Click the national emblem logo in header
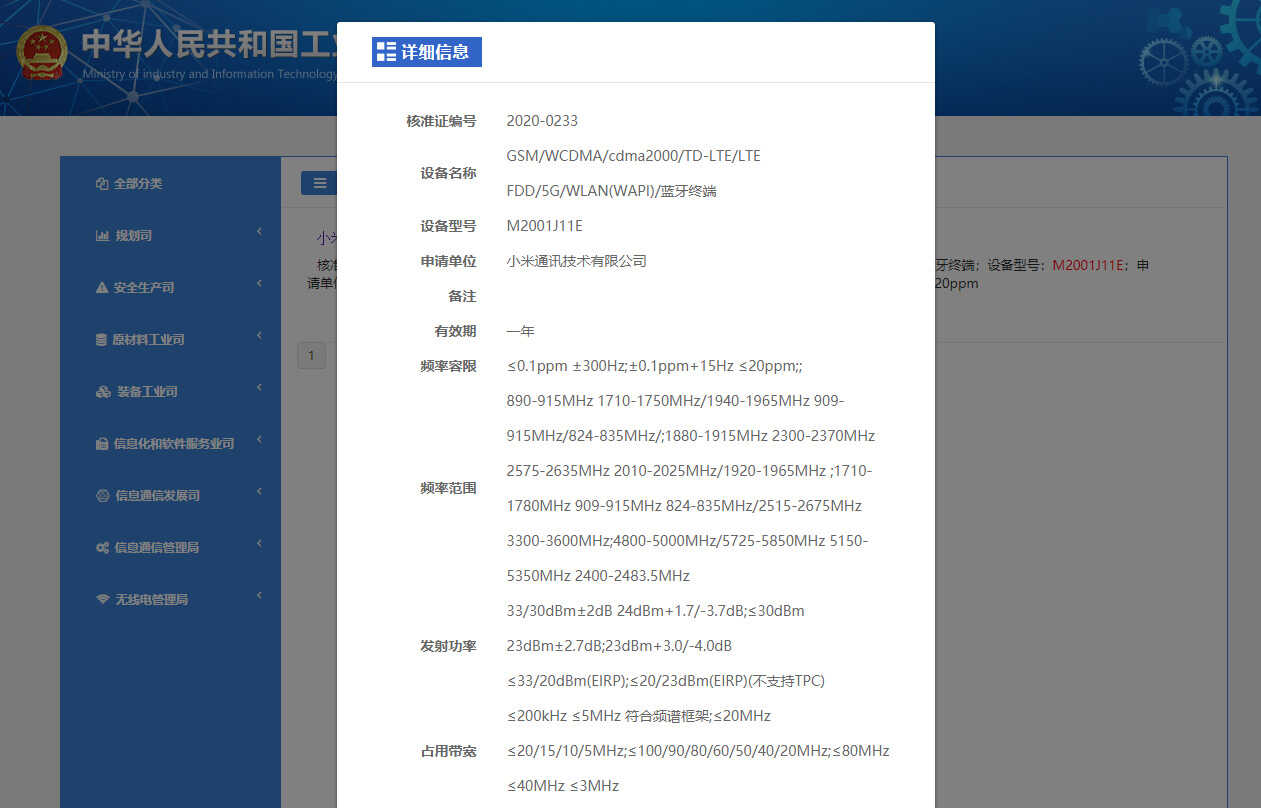The image size is (1261, 808). click(42, 54)
